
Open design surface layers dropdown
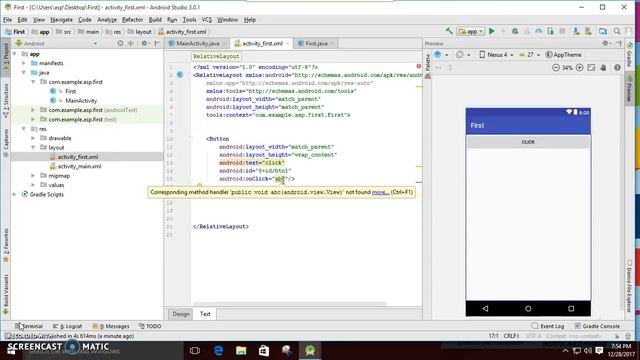441,55
